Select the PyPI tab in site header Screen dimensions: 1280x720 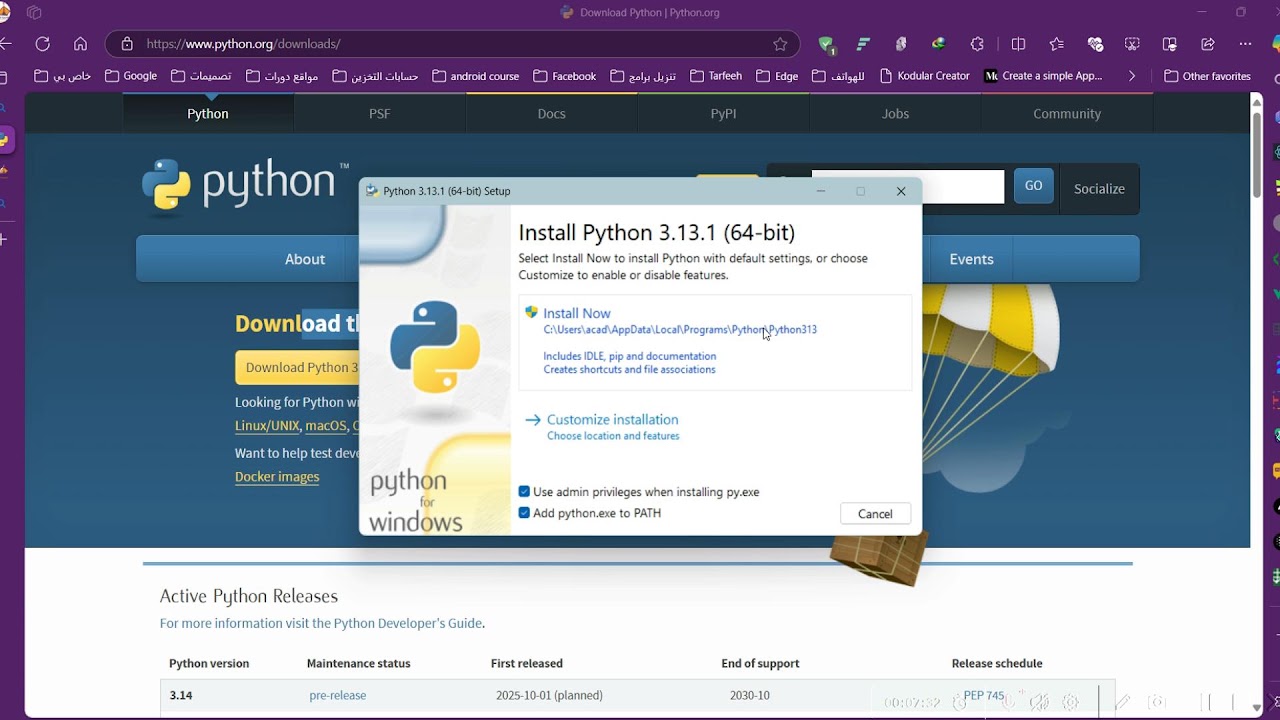[x=724, y=114]
